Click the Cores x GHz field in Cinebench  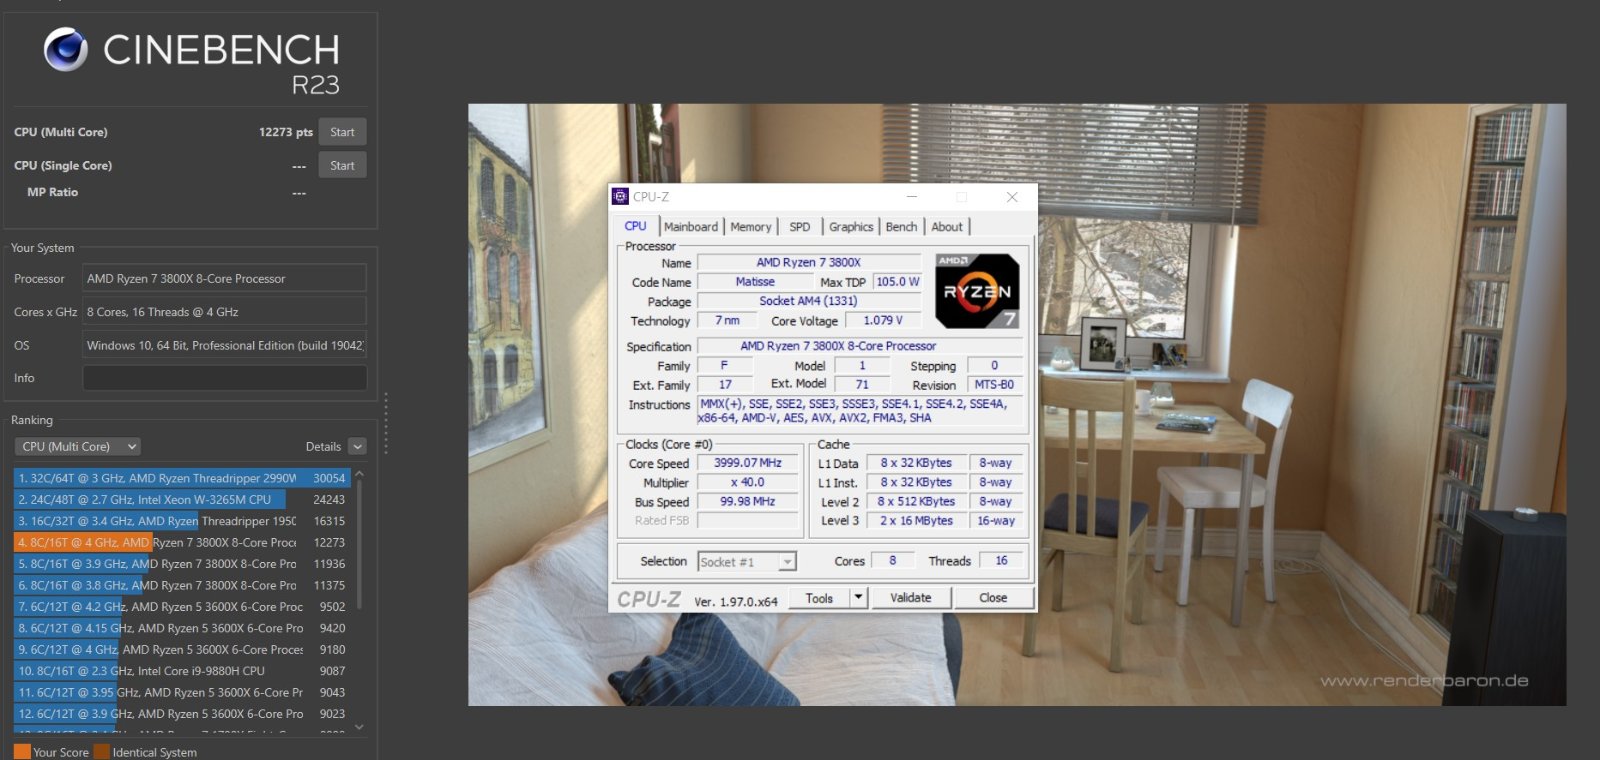tap(224, 312)
